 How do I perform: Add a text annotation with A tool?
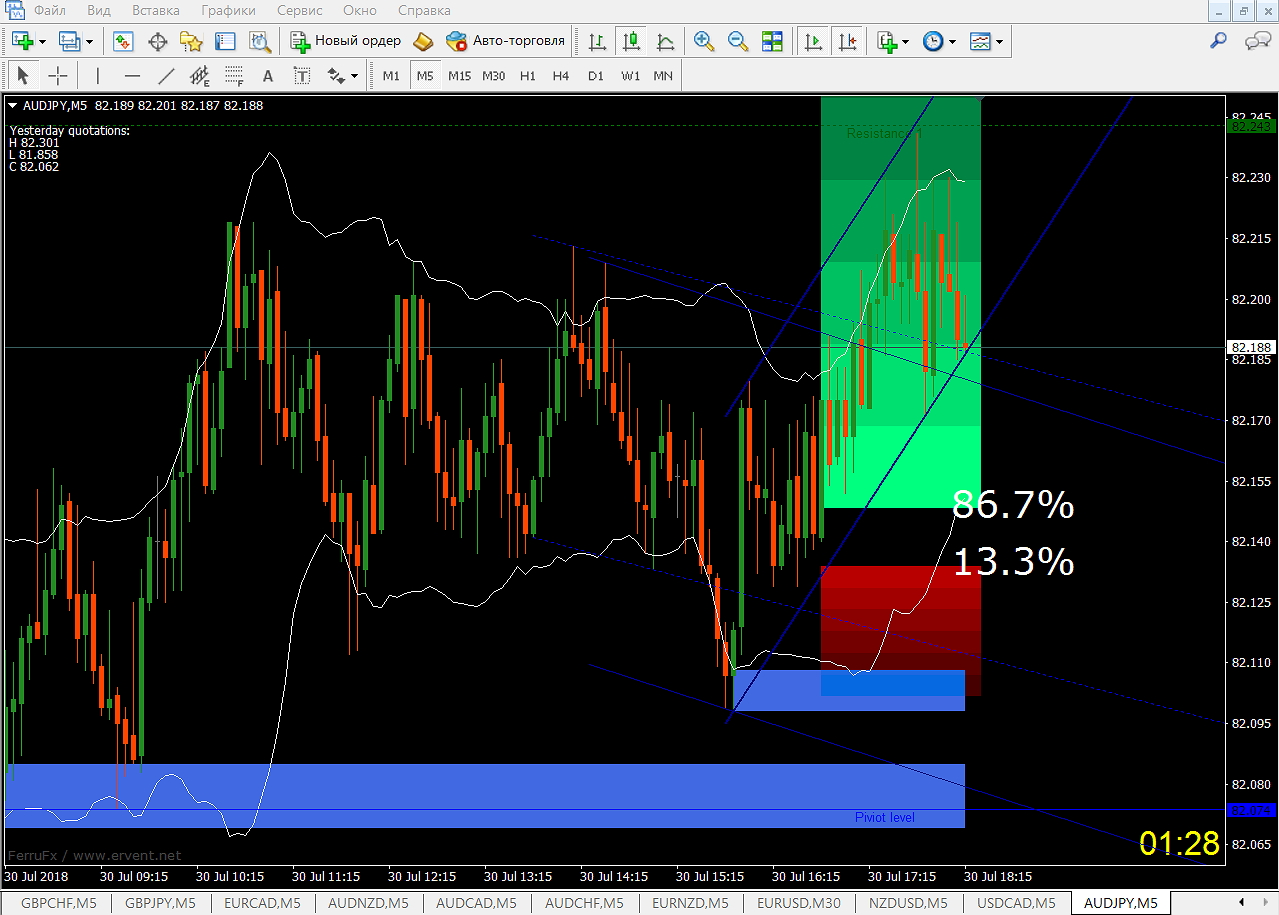pos(268,75)
